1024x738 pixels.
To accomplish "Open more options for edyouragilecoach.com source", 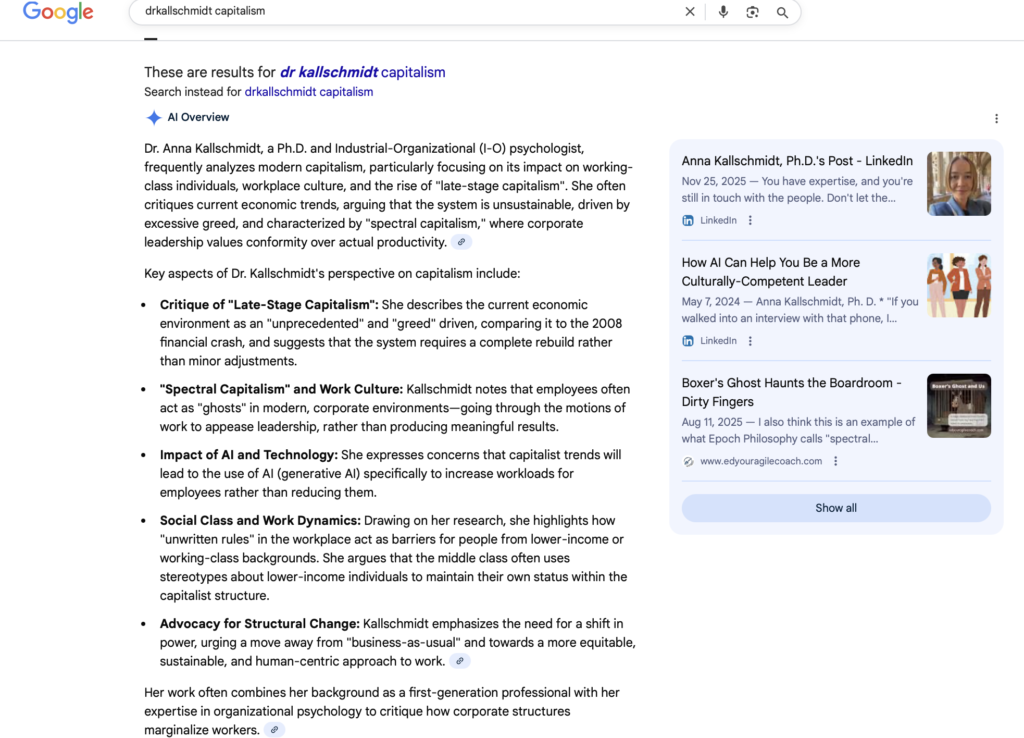I will (836, 461).
